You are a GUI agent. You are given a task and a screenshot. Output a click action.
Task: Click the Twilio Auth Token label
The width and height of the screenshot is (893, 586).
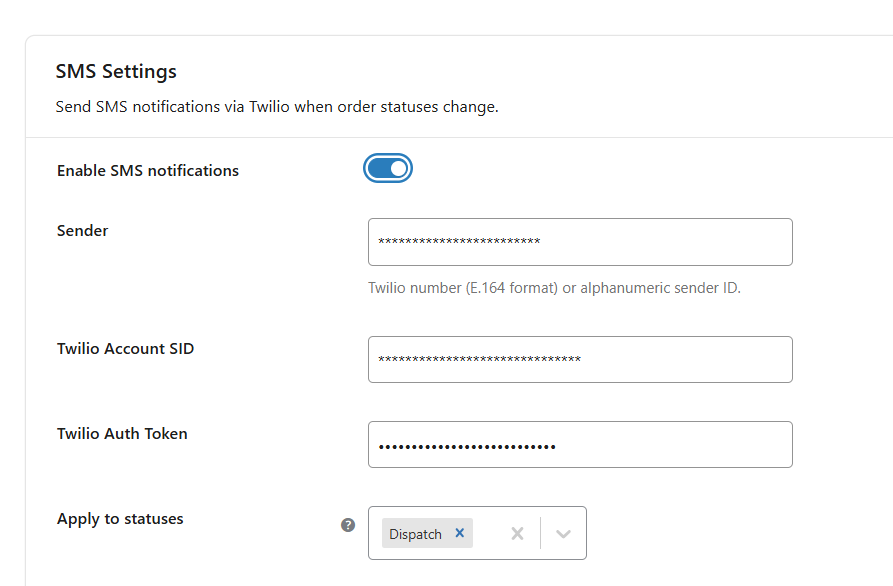(122, 434)
